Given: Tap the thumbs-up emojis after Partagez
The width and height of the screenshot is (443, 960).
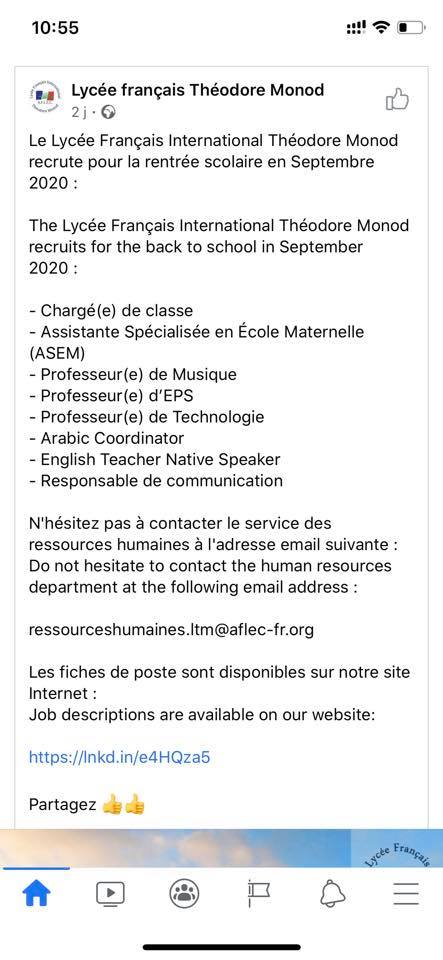Looking at the screenshot, I should (x=124, y=804).
